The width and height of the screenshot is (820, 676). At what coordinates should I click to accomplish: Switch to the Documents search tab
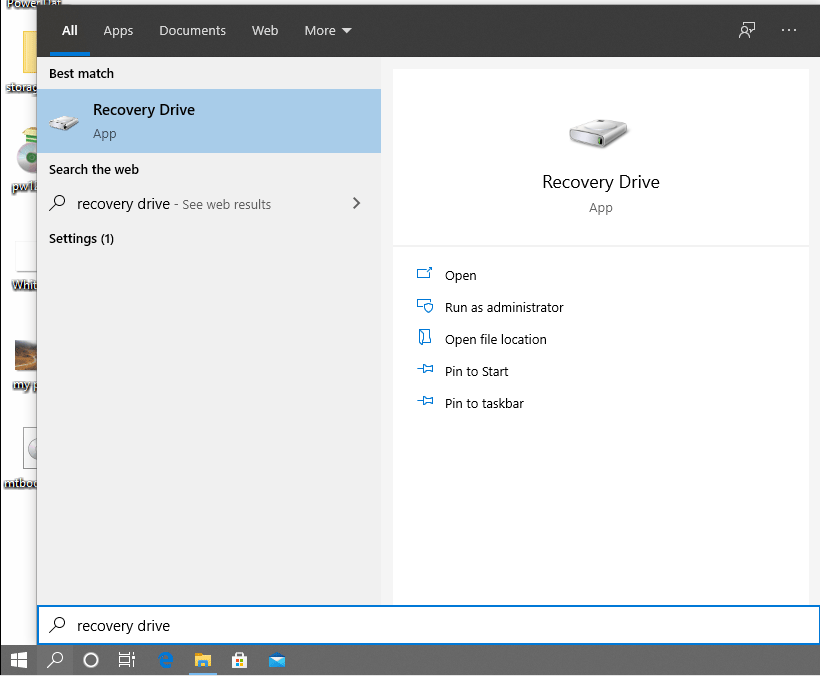click(x=192, y=30)
